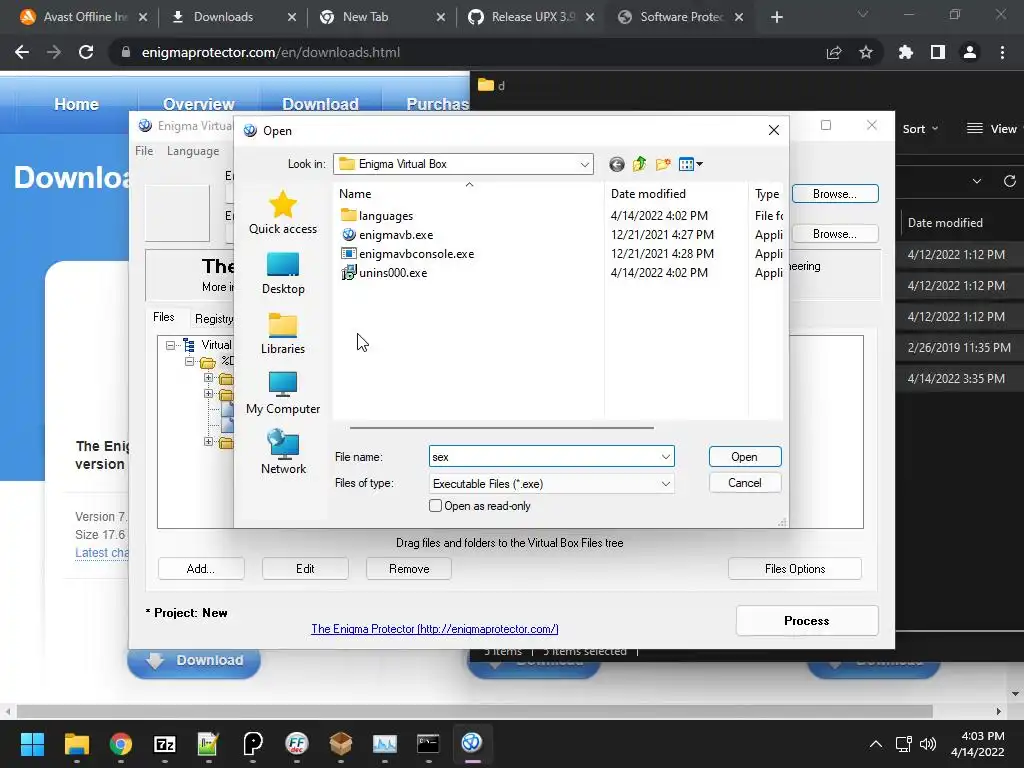The width and height of the screenshot is (1024, 768).
Task: Switch to Files tab in Enigma Virtual Box
Action: (x=163, y=317)
